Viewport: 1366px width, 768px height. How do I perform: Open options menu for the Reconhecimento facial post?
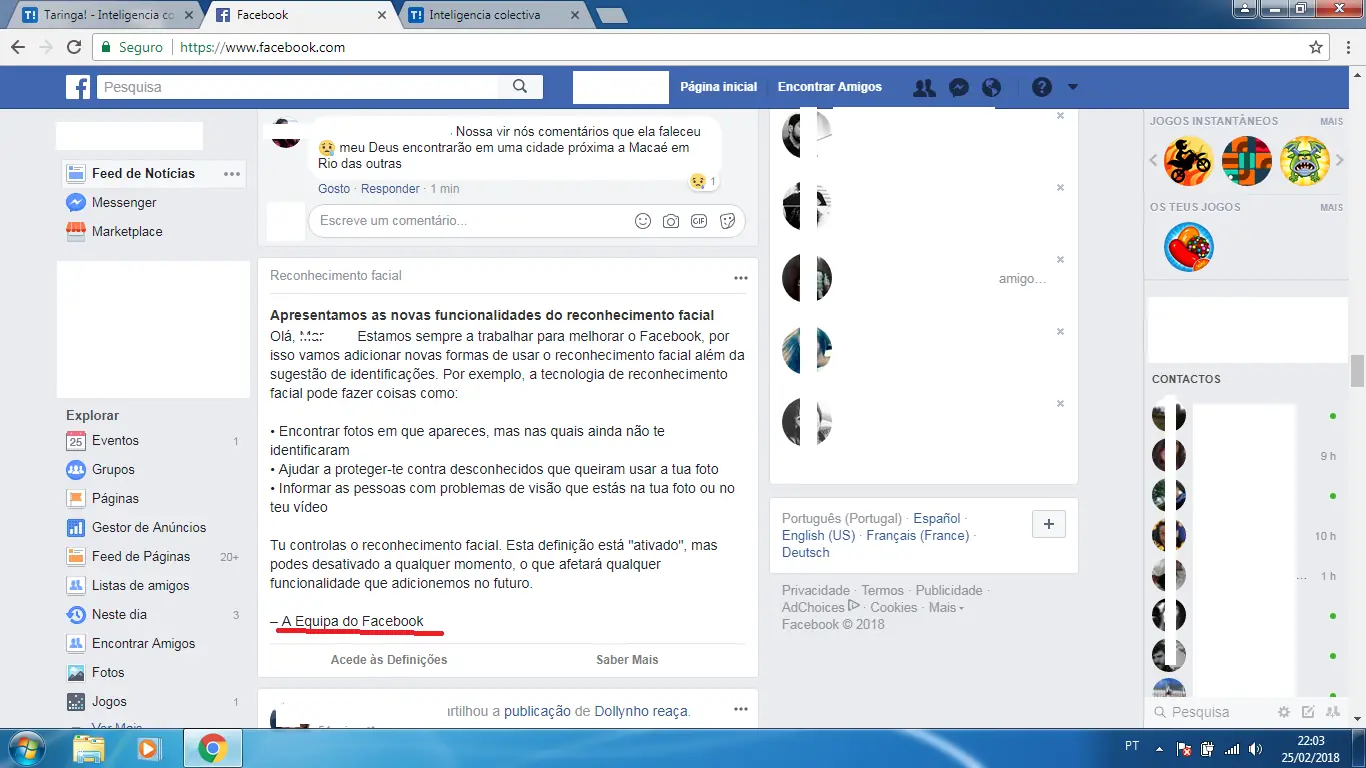pyautogui.click(x=741, y=278)
